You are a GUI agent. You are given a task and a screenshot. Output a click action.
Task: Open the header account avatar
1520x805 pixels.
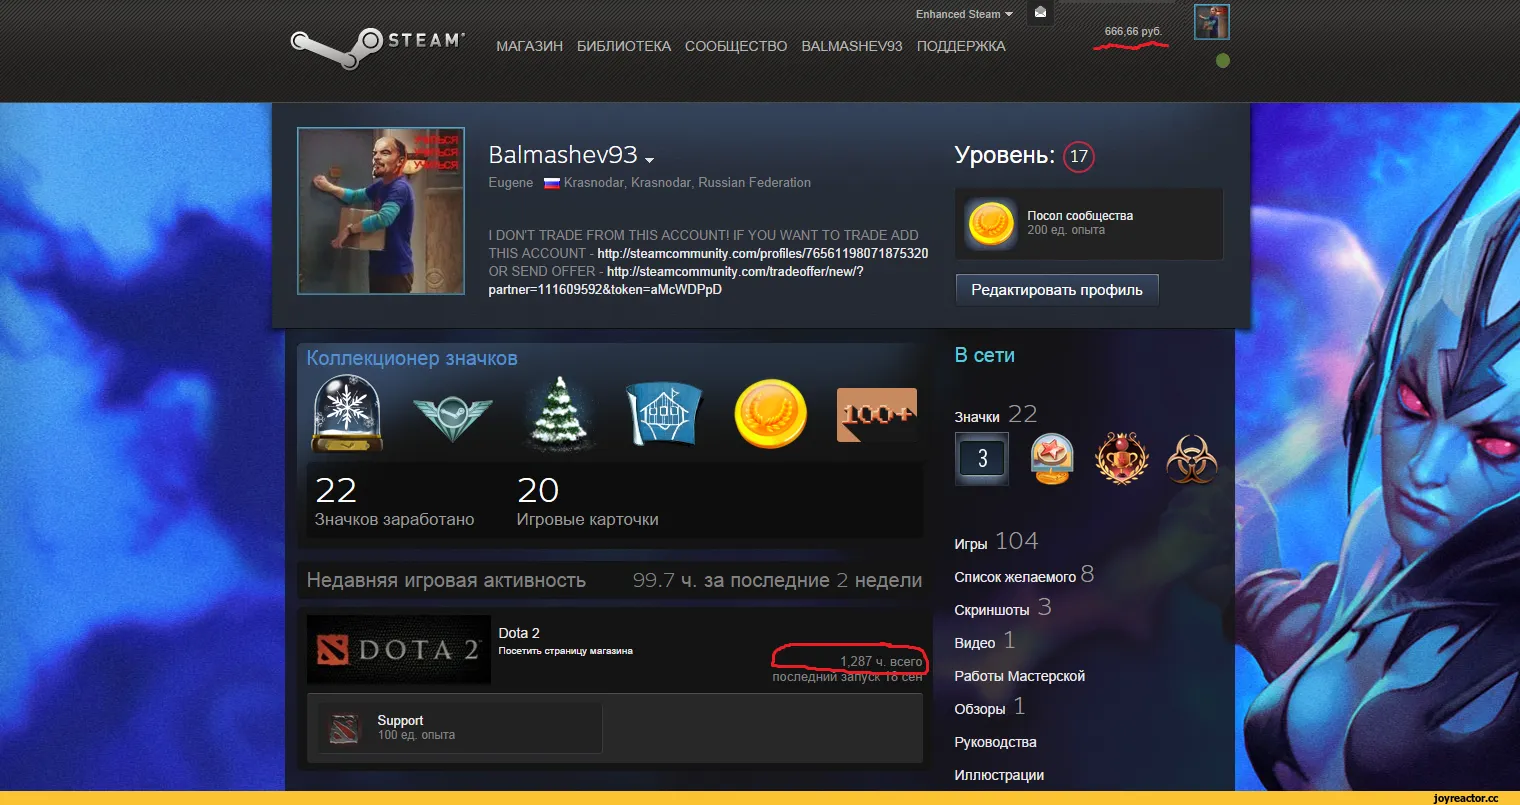[x=1211, y=22]
